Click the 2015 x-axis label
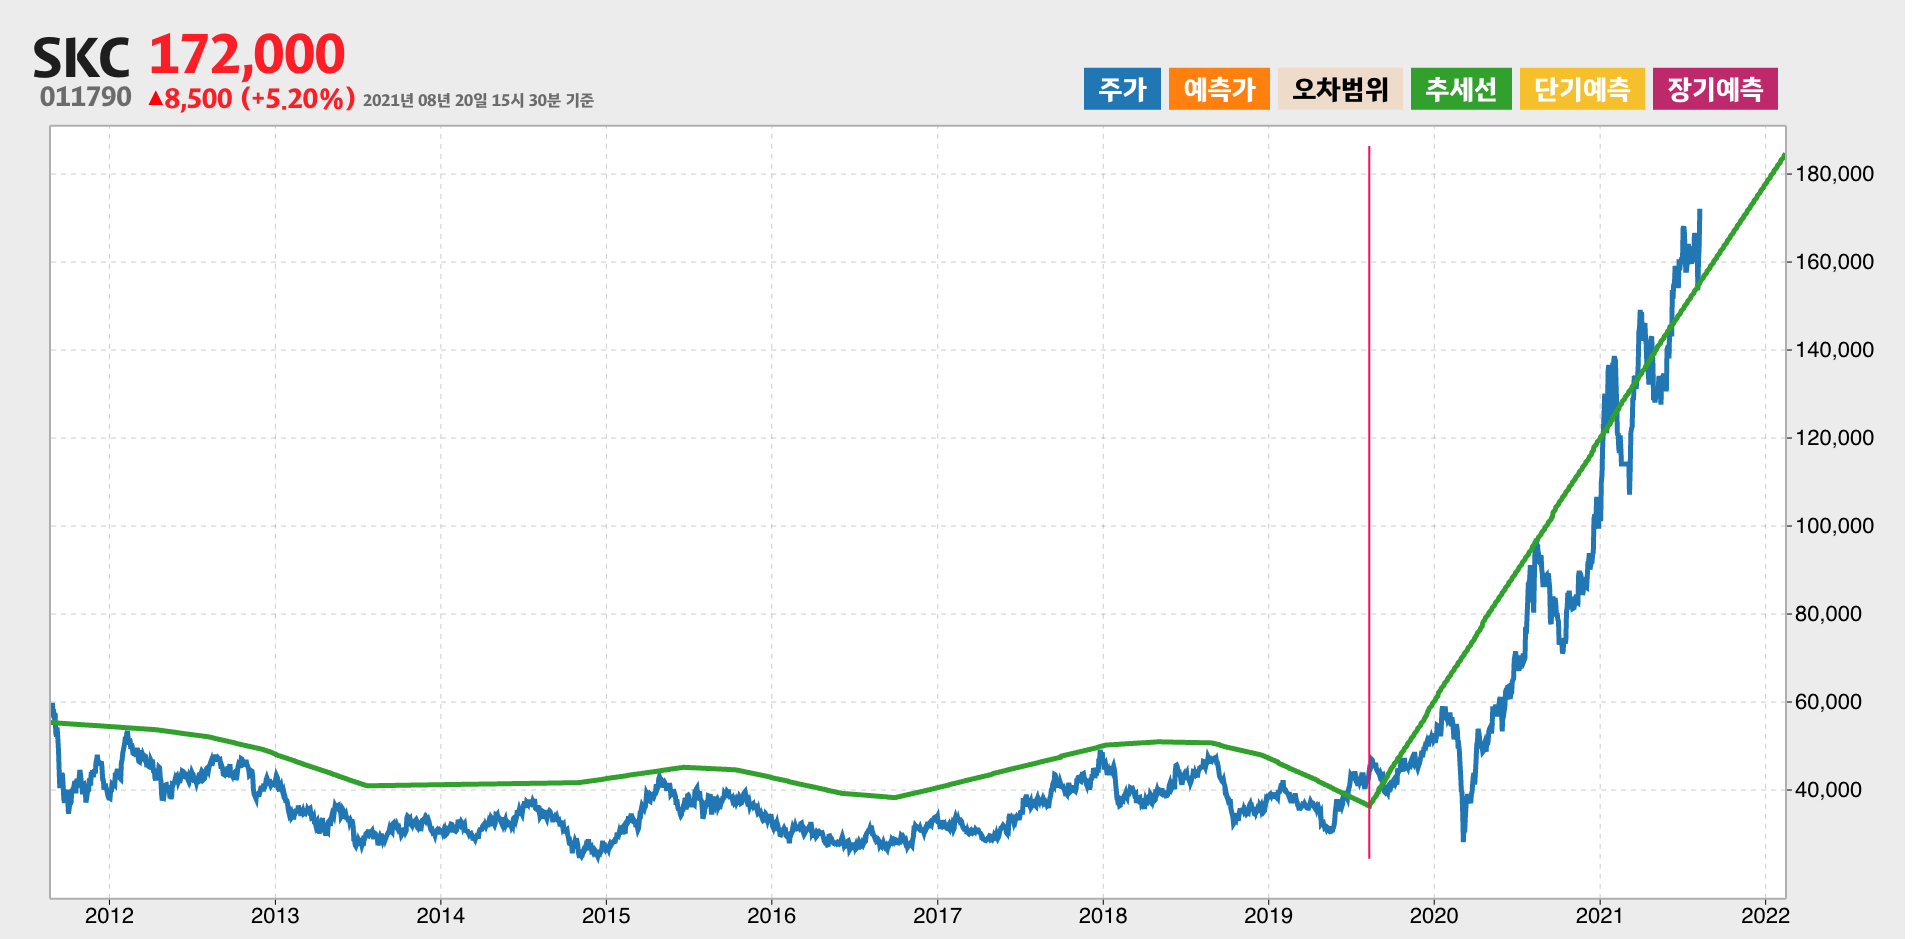This screenshot has width=1920, height=939. [606, 915]
